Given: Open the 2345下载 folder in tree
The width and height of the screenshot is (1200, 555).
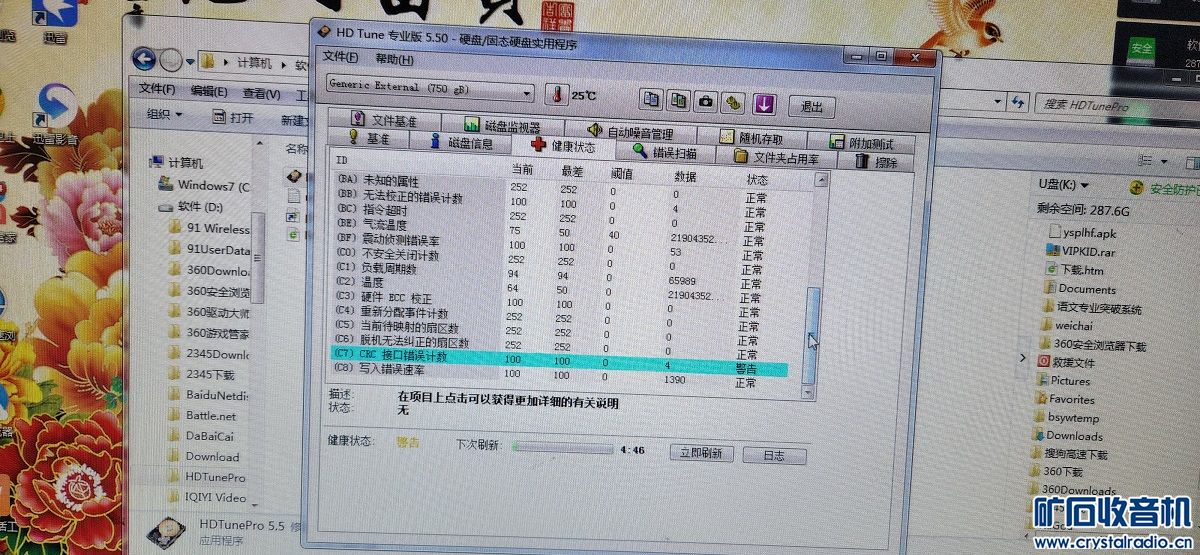Looking at the screenshot, I should tap(201, 375).
